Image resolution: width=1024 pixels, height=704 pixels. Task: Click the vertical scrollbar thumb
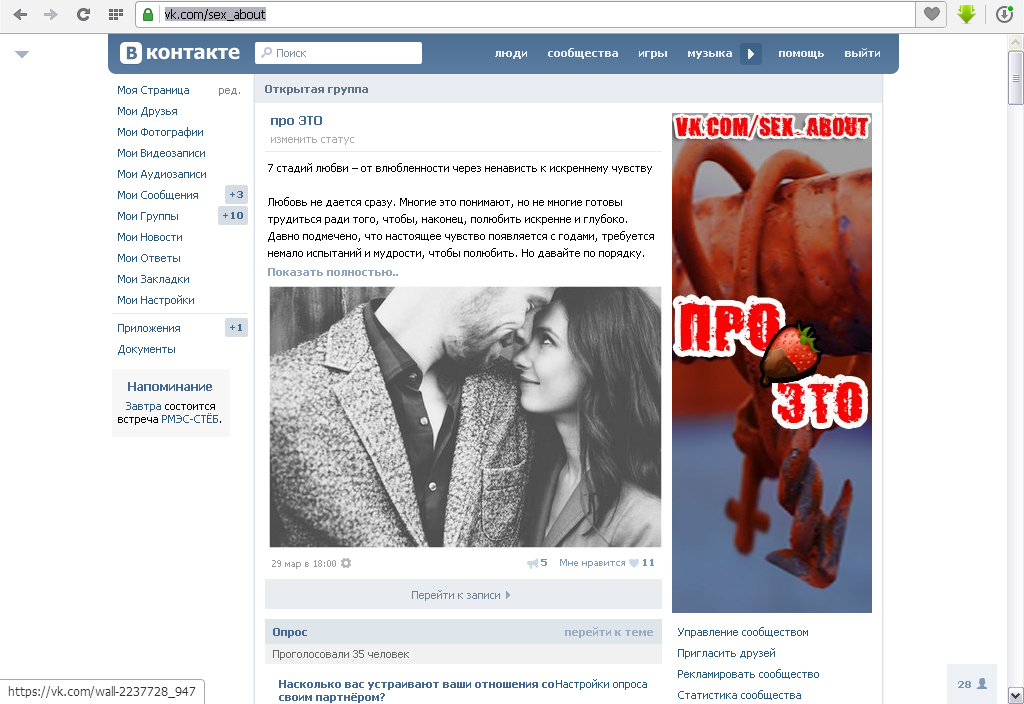[x=1016, y=78]
